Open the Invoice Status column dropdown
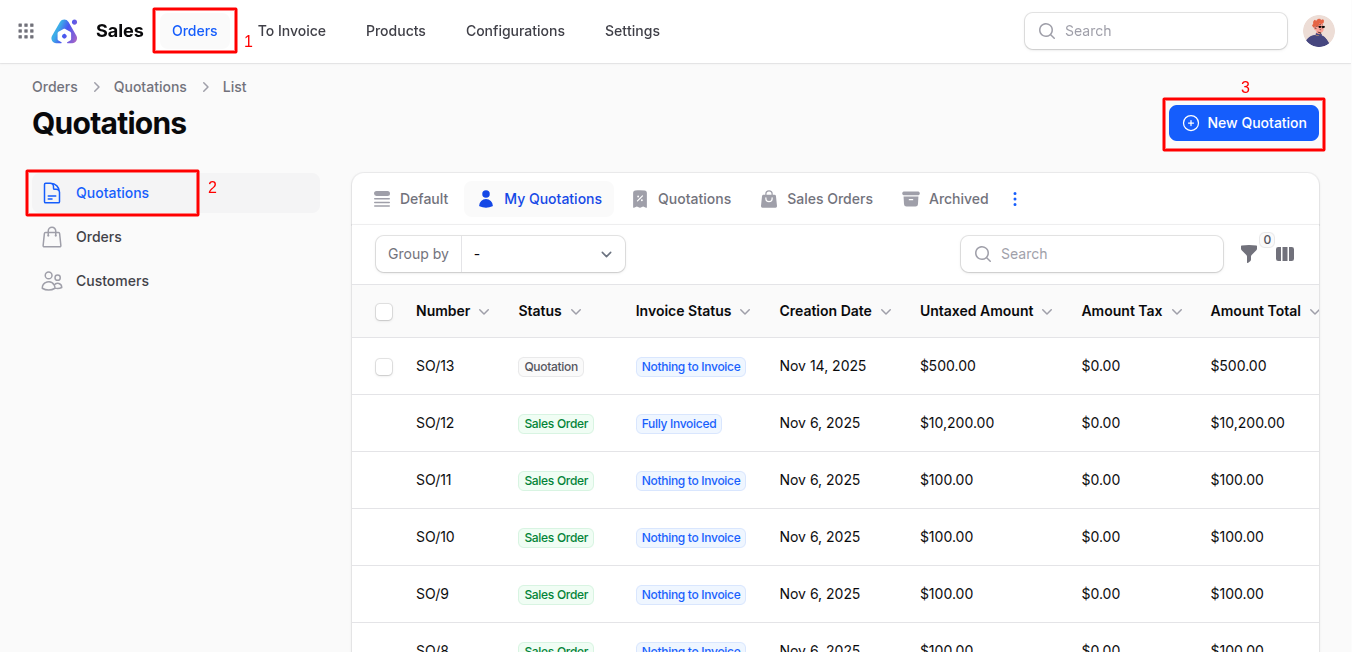 coord(745,312)
